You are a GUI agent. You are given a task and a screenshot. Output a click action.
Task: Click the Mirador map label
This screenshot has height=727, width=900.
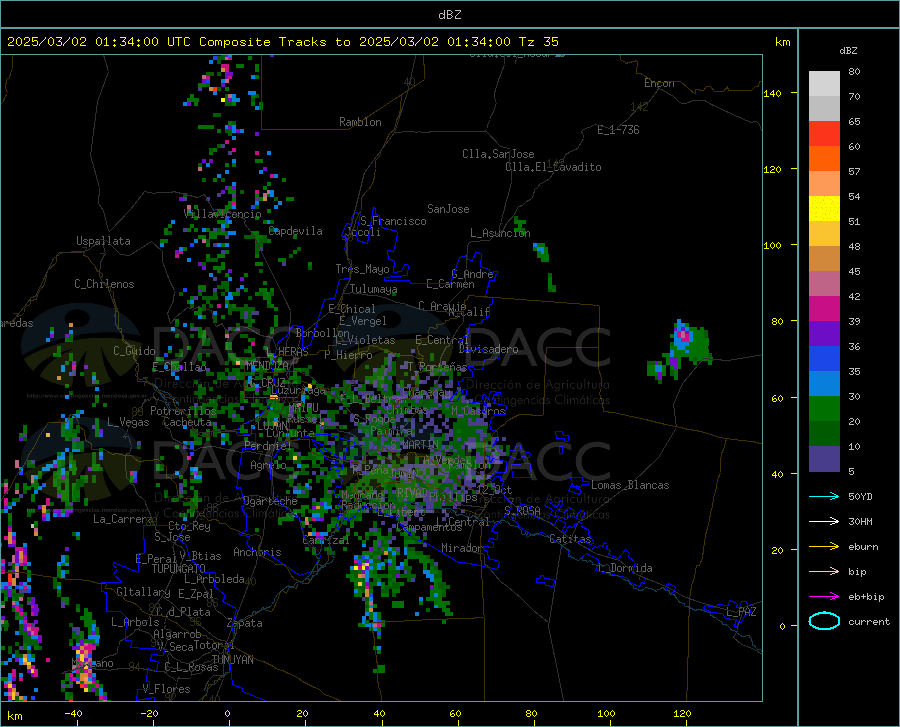(461, 548)
